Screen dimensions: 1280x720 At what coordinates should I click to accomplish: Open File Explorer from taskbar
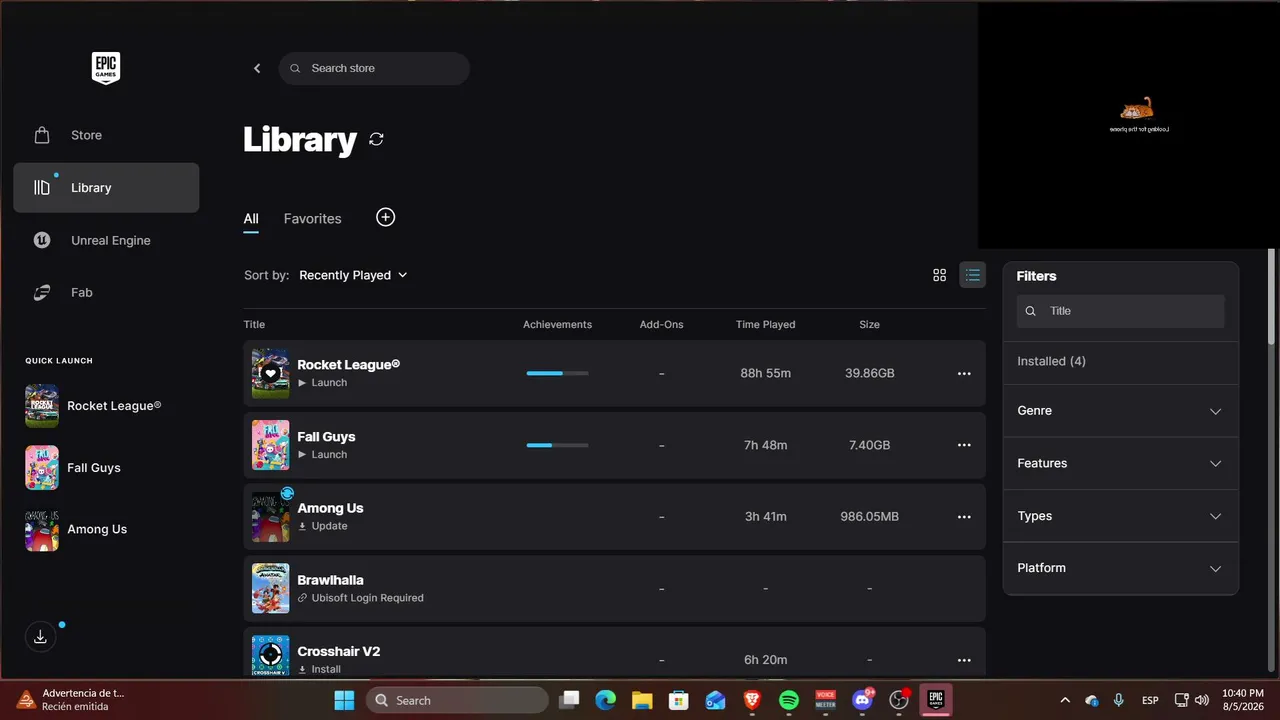pos(642,700)
